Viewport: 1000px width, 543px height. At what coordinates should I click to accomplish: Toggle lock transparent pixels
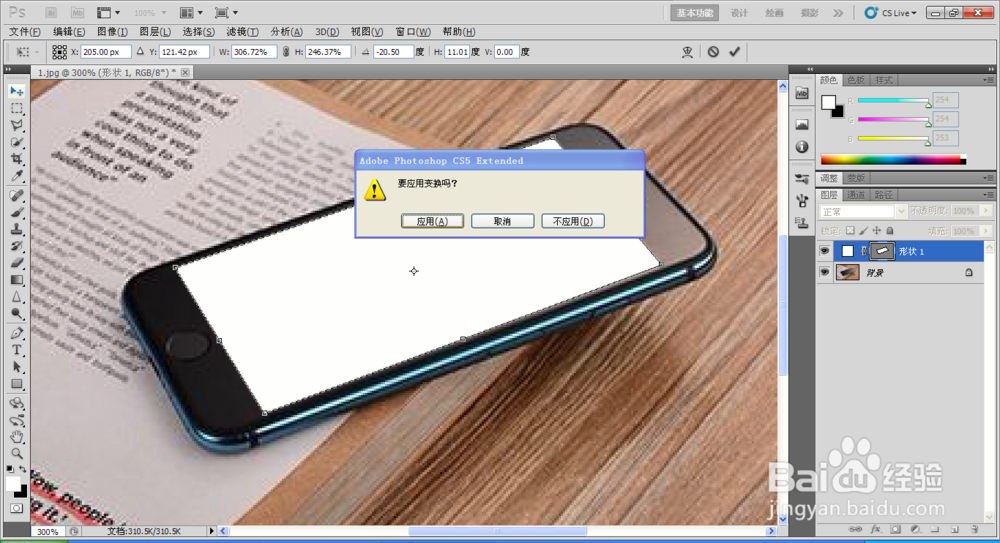coord(850,230)
